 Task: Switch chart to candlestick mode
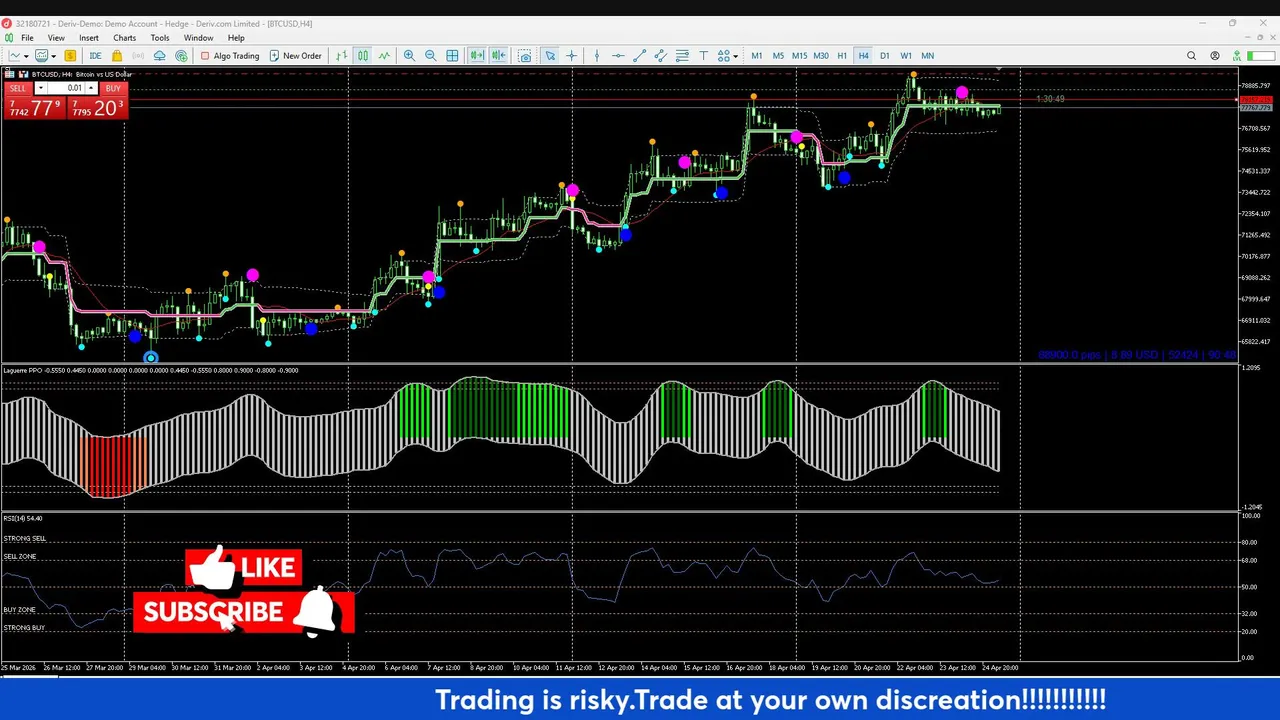363,56
